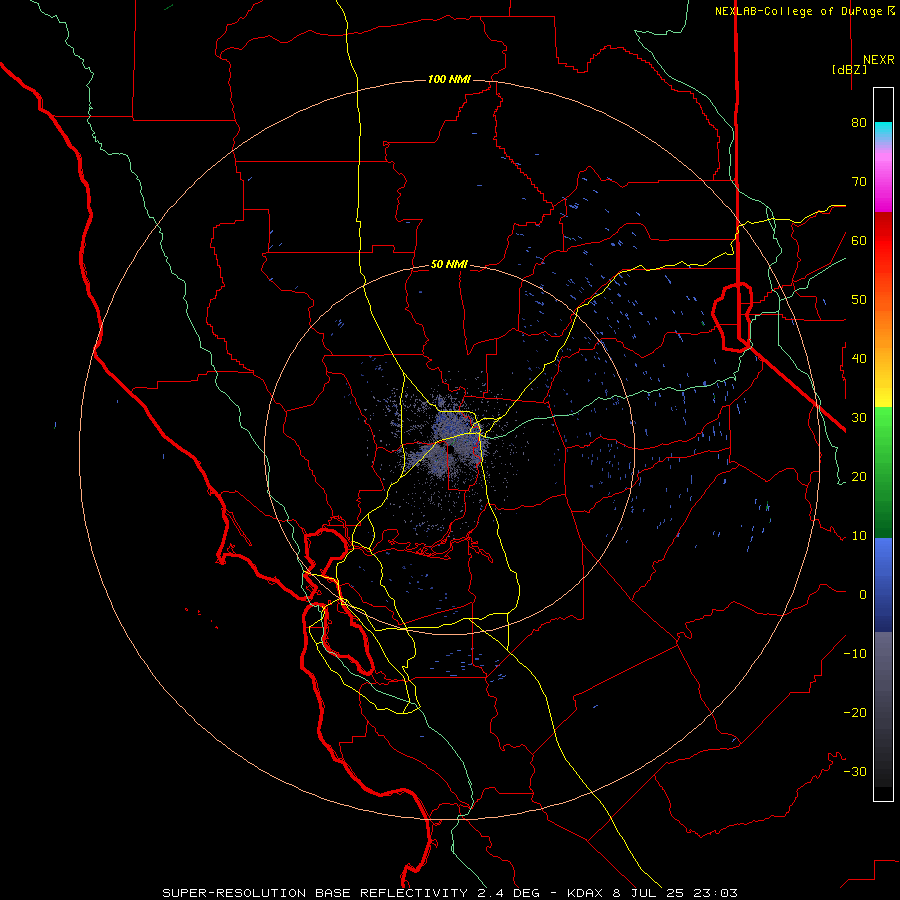Click the -10 value on dBZ scale
Image resolution: width=900 pixels, height=900 pixels.
coord(855,654)
